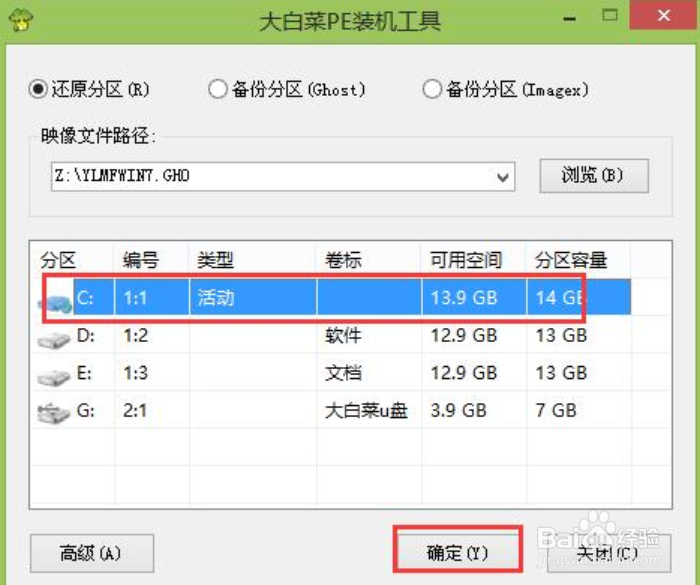Select the 2:1 partition number cell

pos(135,410)
